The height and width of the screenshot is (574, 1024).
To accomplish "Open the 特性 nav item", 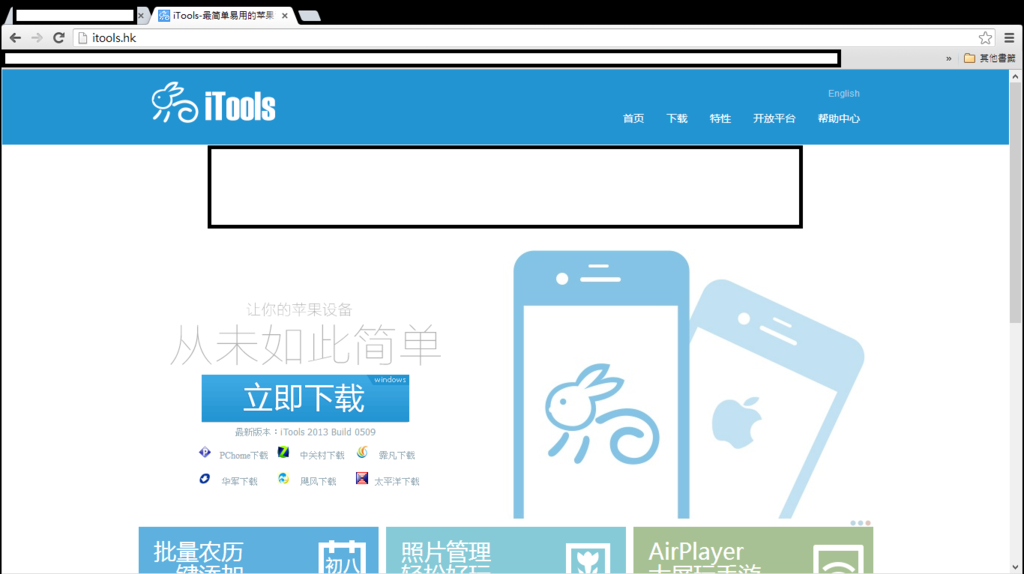I will pyautogui.click(x=720, y=118).
